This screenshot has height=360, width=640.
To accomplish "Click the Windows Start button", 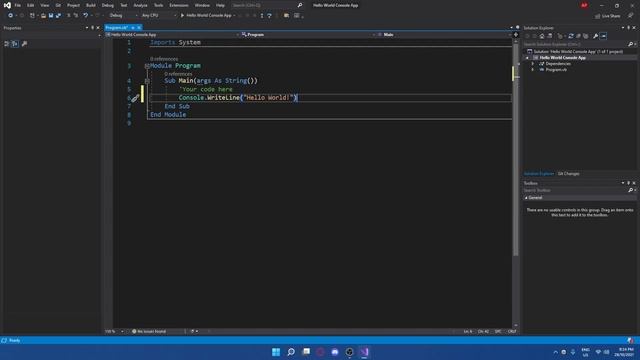I will pyautogui.click(x=276, y=352).
